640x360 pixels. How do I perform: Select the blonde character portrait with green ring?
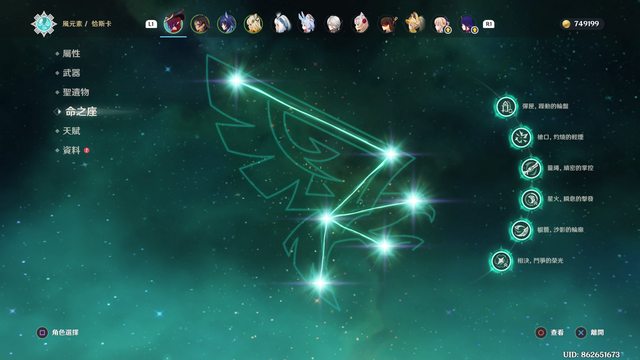click(253, 23)
